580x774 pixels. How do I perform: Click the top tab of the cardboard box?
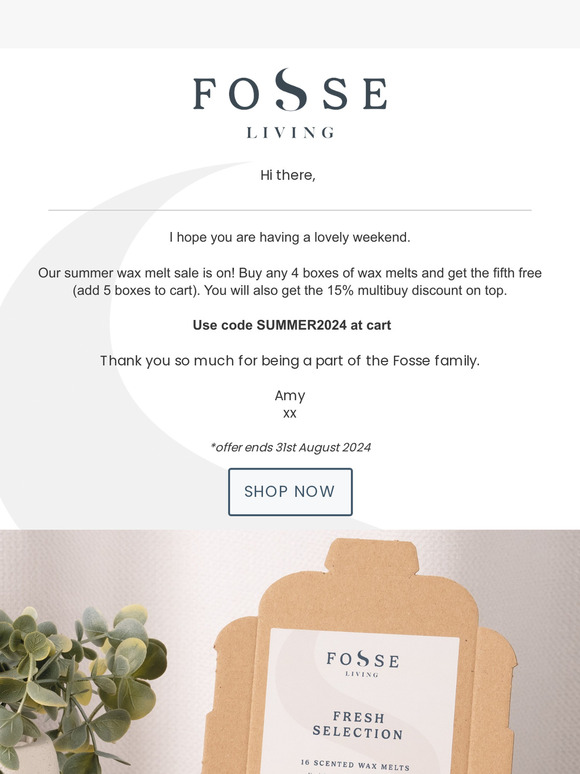click(x=372, y=556)
